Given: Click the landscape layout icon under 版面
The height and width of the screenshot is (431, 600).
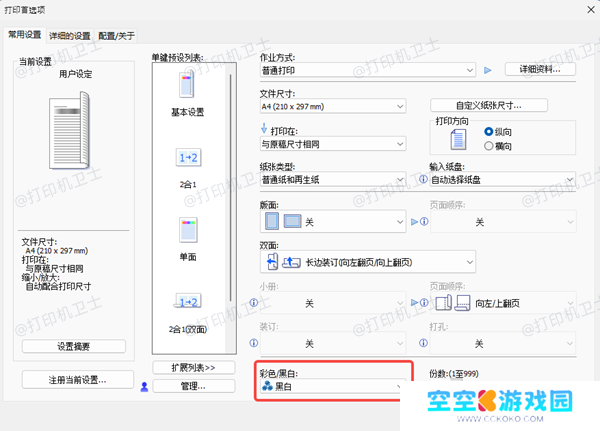Looking at the screenshot, I should point(292,221).
